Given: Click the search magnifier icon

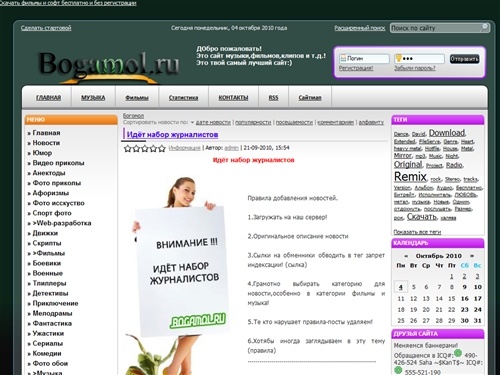Looking at the screenshot, I should [484, 27].
